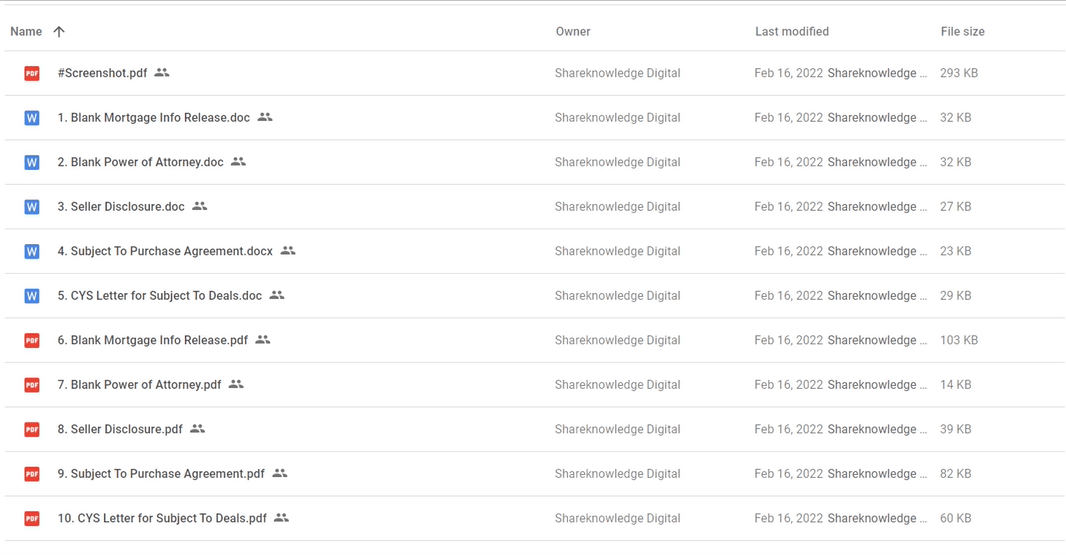The height and width of the screenshot is (555, 1066).
Task: Click the Word icon for Blank Mortgage Info Release.doc
Action: 31,118
